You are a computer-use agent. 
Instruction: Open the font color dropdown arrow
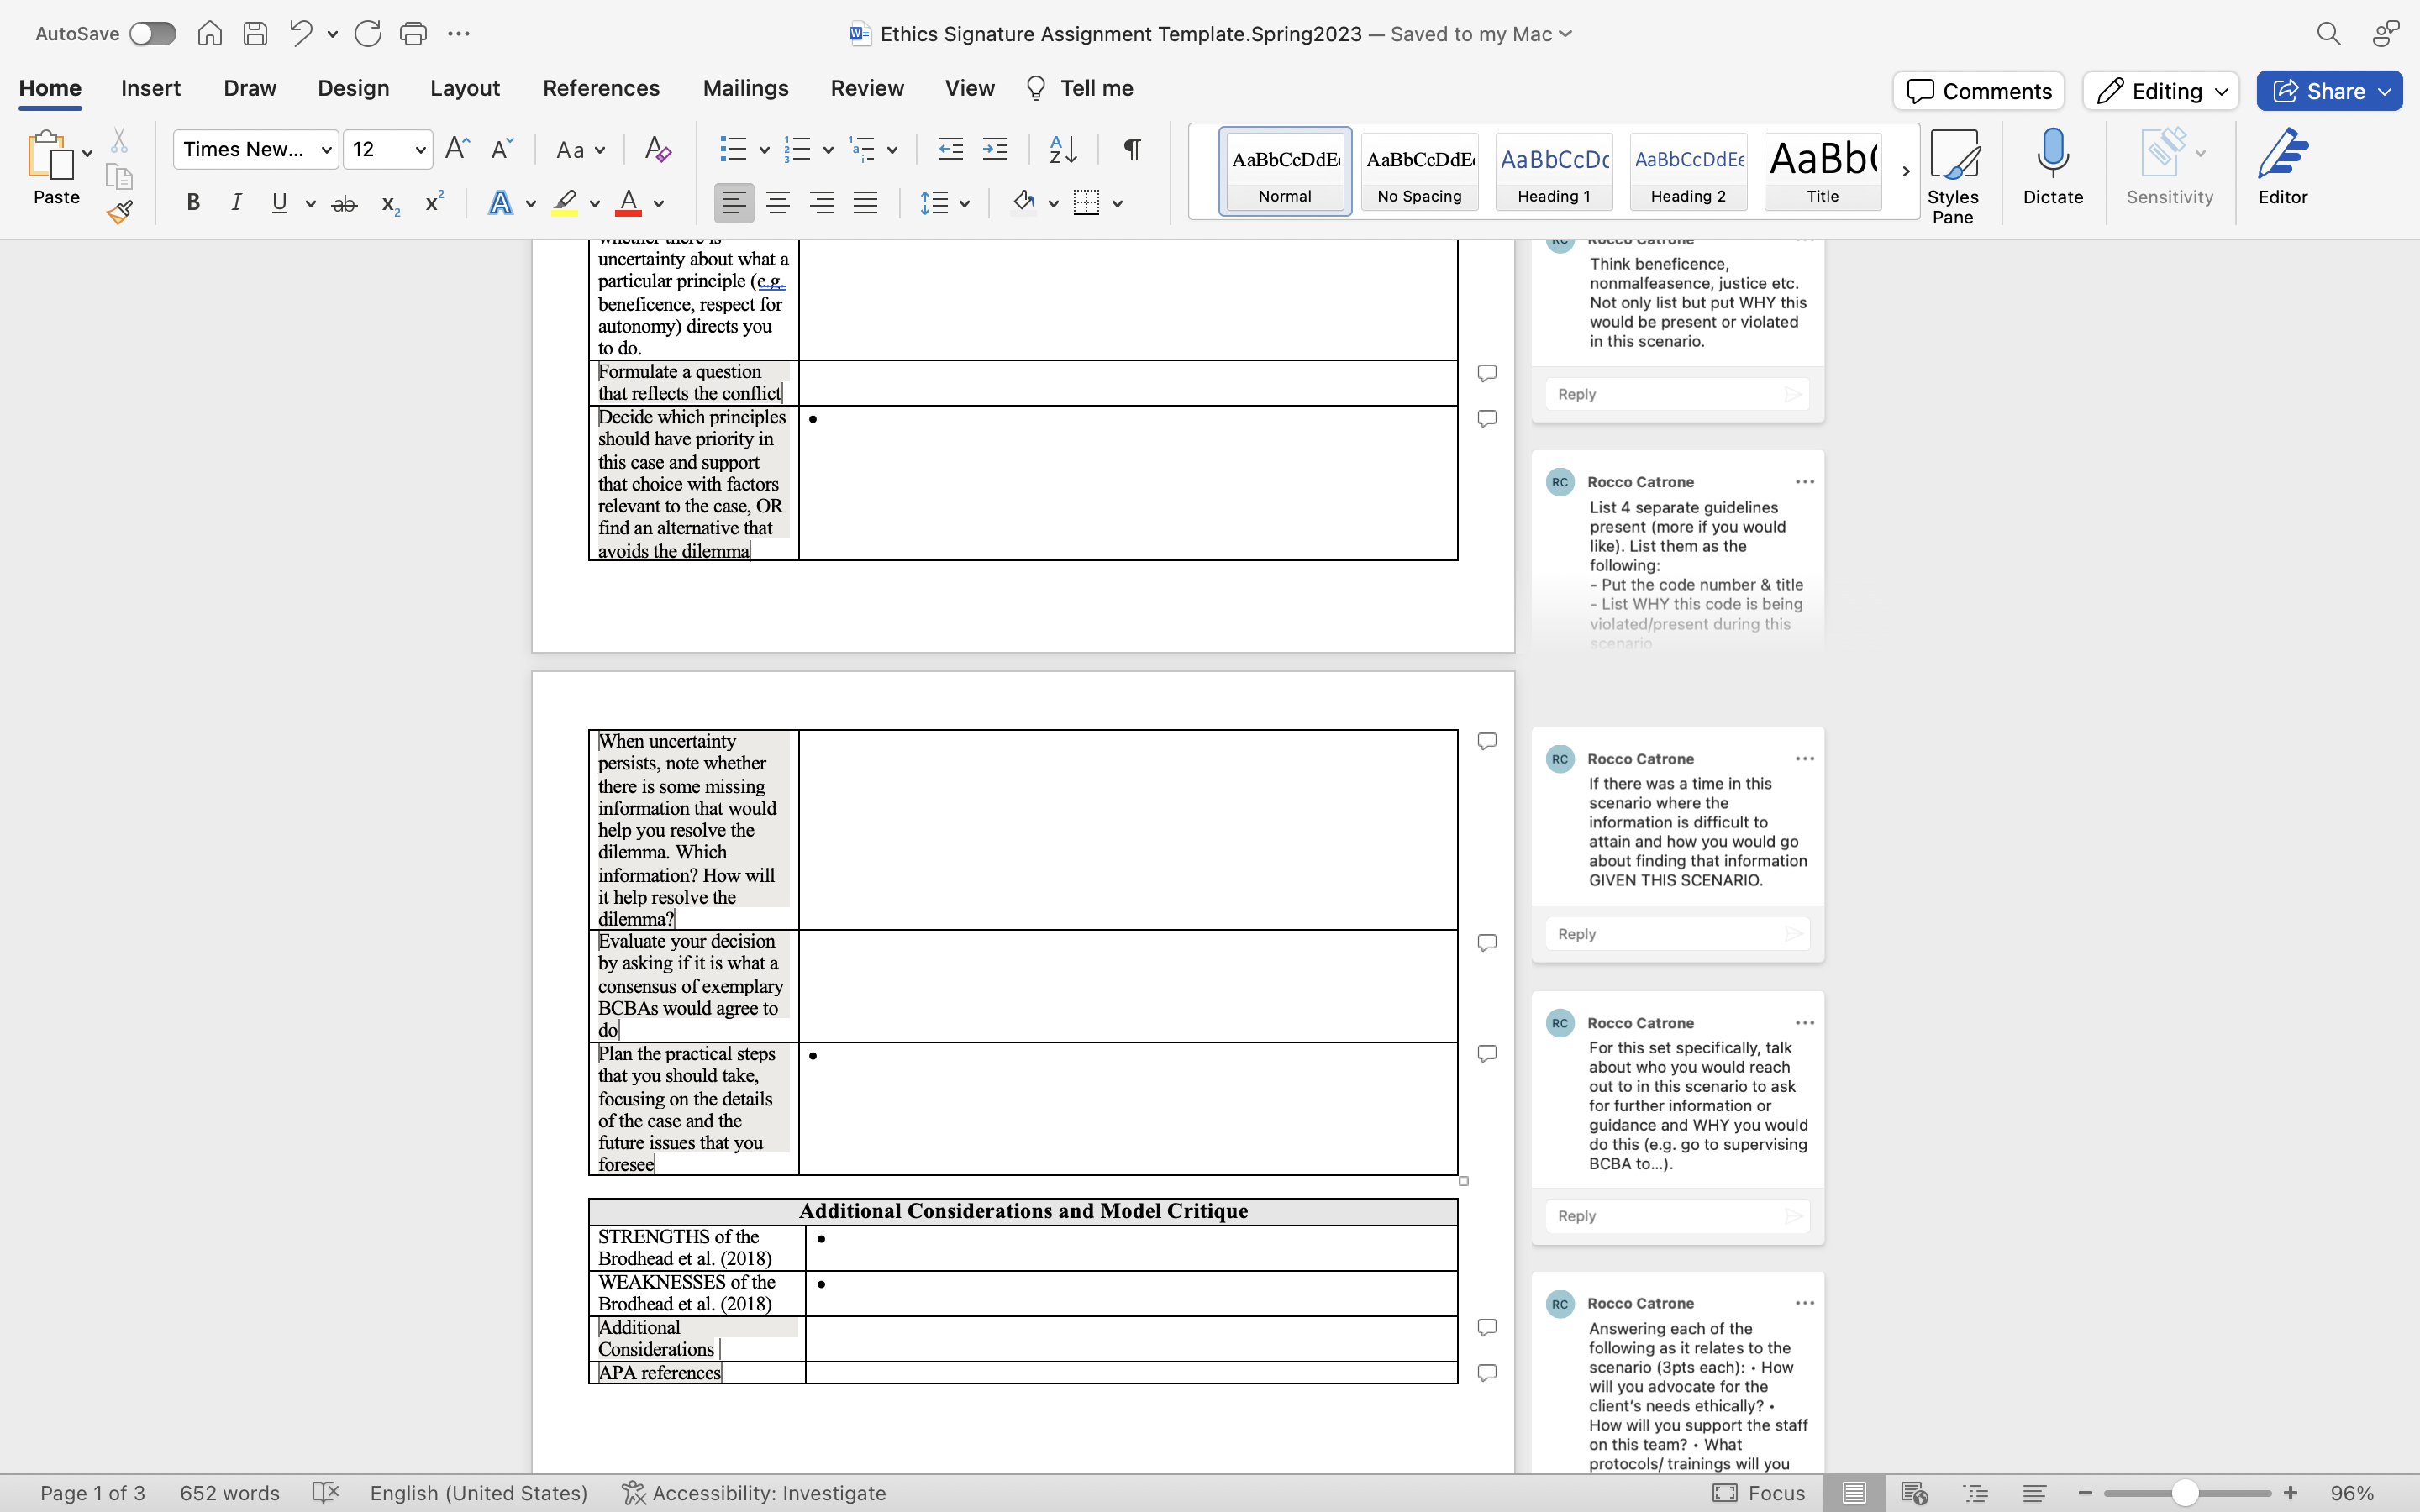pyautogui.click(x=659, y=204)
